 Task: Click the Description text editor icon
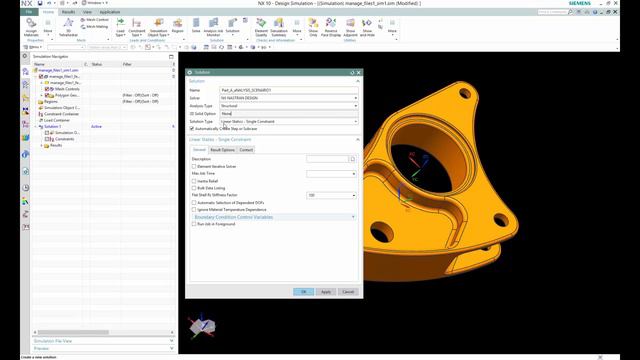(x=353, y=159)
